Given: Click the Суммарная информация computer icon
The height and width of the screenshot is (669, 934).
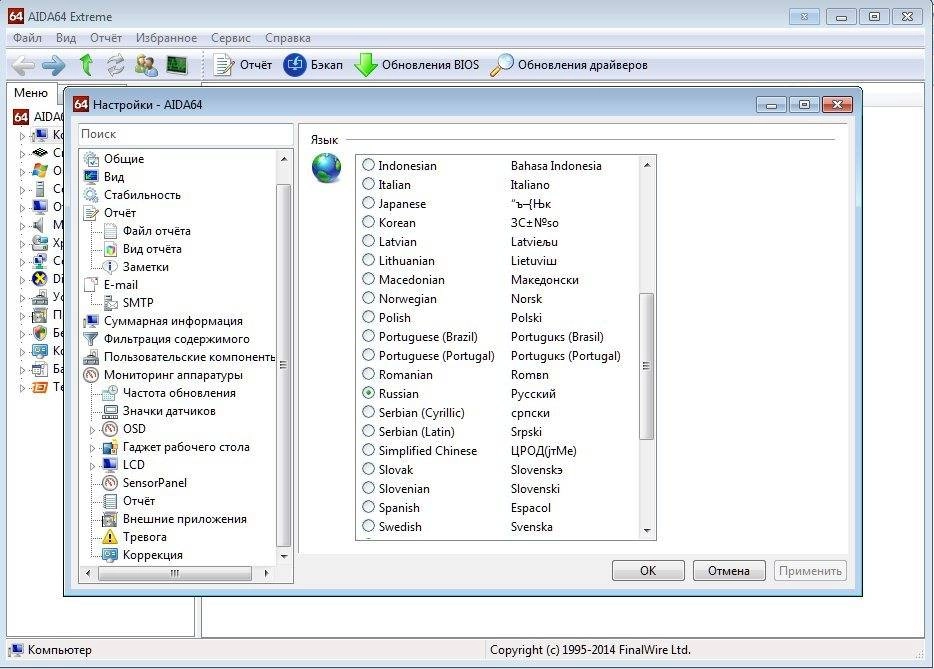Looking at the screenshot, I should click(91, 321).
